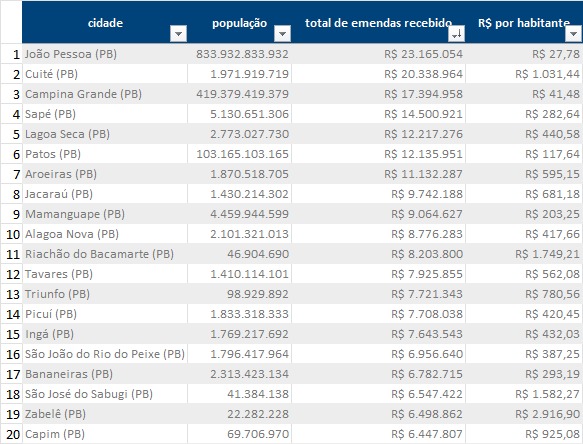The width and height of the screenshot is (583, 444).
Task: Select the Cuité (PB) city cell
Action: [x=105, y=74]
